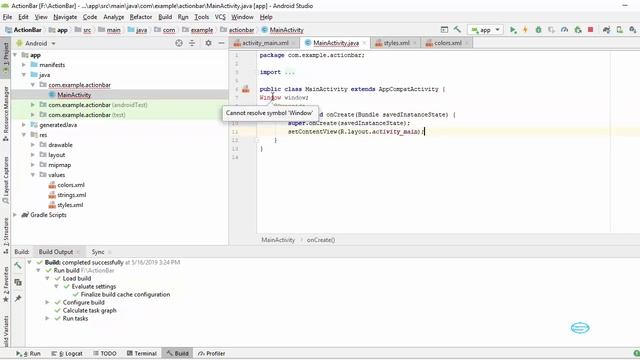Close the MainActivity.java tab
This screenshot has height=360, width=640.
click(x=364, y=43)
